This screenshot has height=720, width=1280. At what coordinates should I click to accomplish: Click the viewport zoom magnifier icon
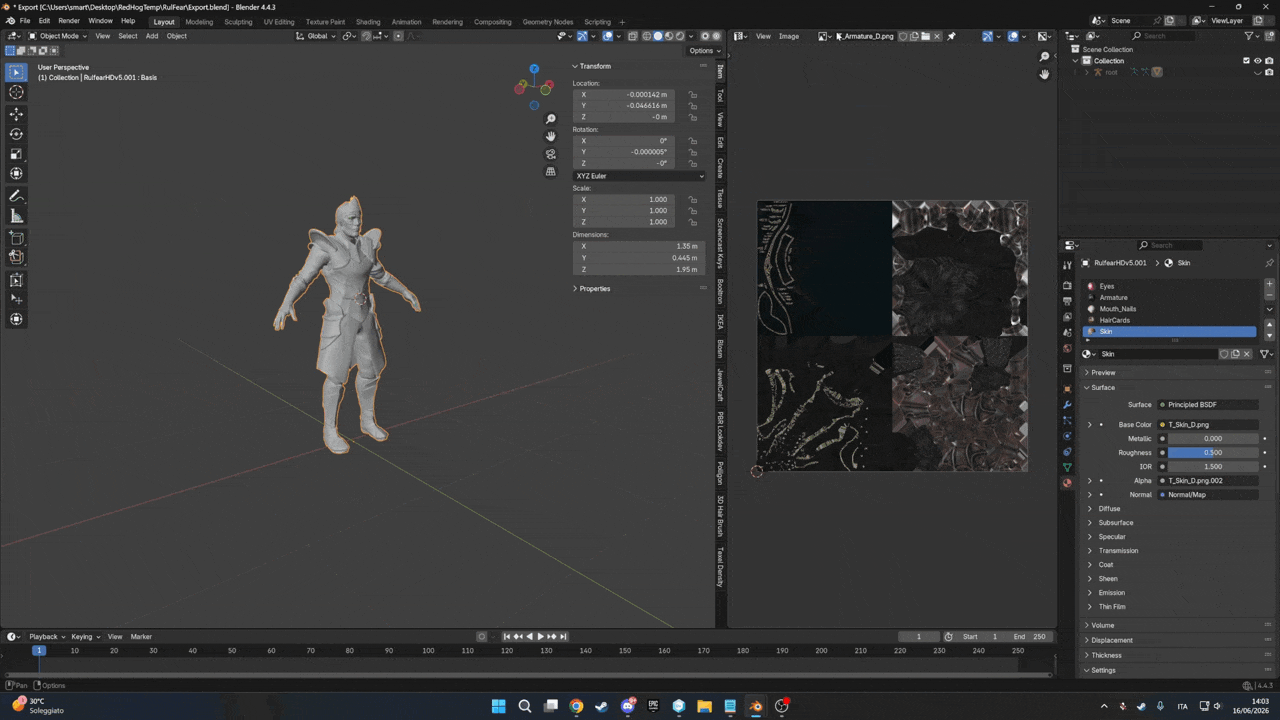pyautogui.click(x=550, y=119)
